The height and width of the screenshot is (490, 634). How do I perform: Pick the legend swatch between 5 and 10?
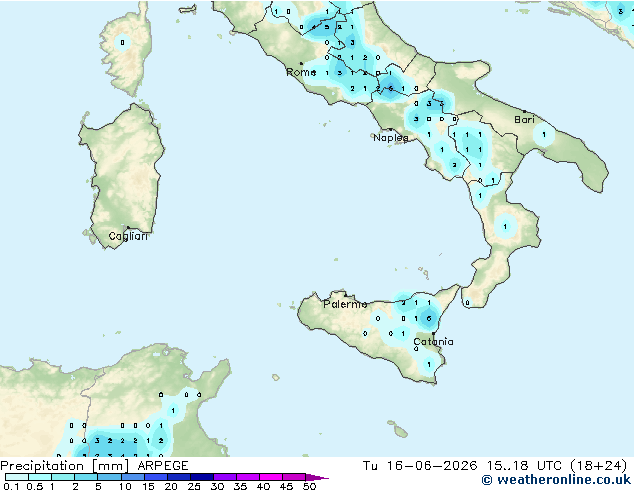(109, 477)
